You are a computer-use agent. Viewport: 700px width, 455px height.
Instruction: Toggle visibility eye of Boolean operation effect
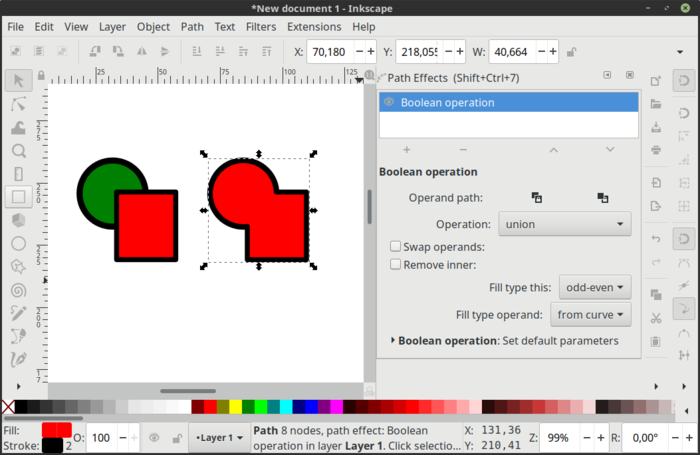pos(389,102)
